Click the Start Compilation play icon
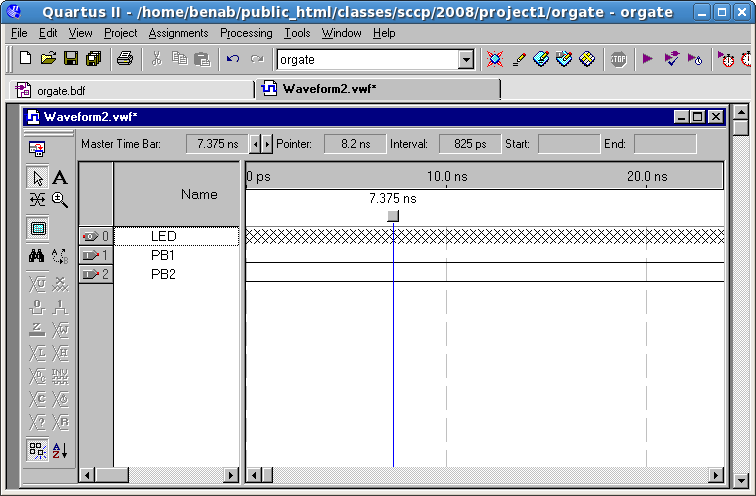Image resolution: width=756 pixels, height=496 pixels. [647, 59]
